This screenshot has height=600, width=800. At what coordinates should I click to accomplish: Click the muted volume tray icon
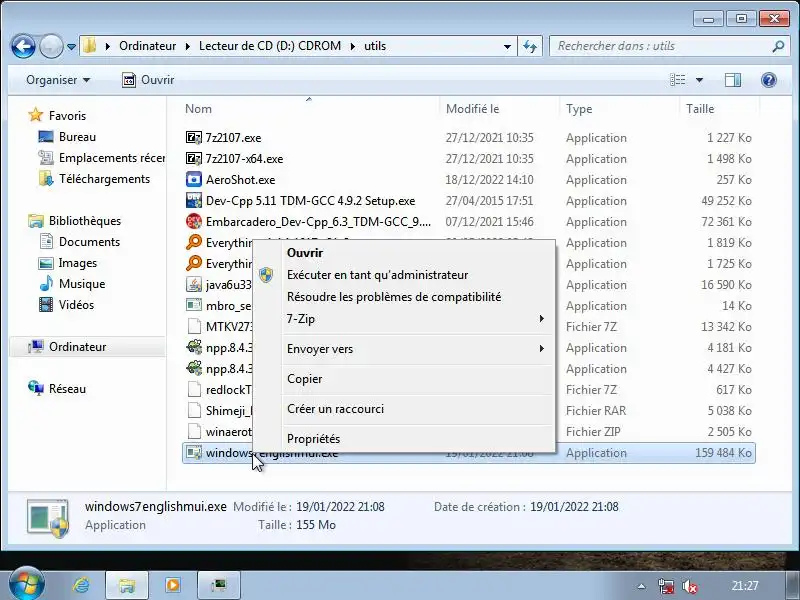pyautogui.click(x=690, y=587)
